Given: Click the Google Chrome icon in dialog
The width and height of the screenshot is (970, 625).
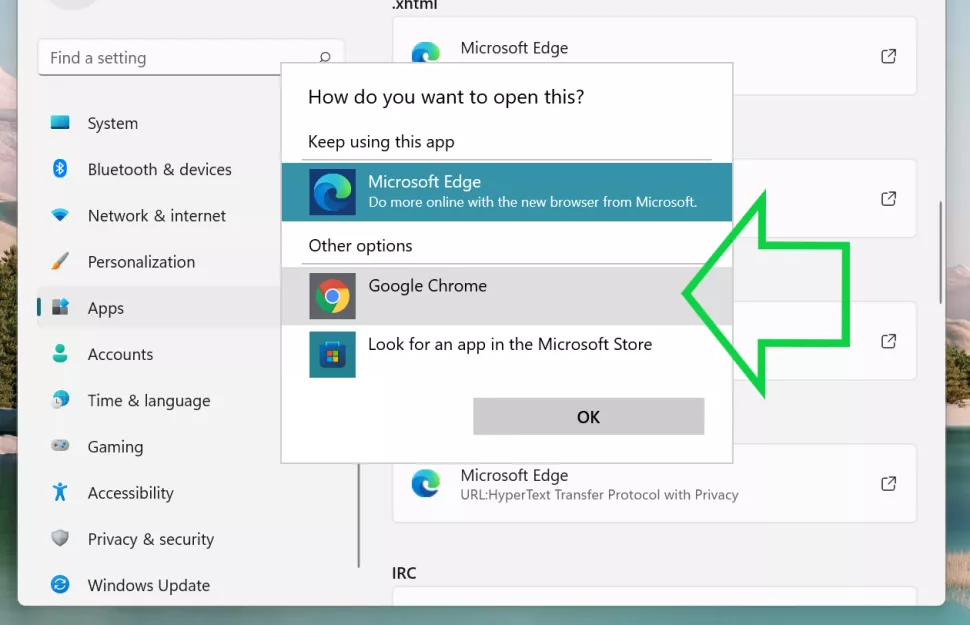Looking at the screenshot, I should (332, 296).
